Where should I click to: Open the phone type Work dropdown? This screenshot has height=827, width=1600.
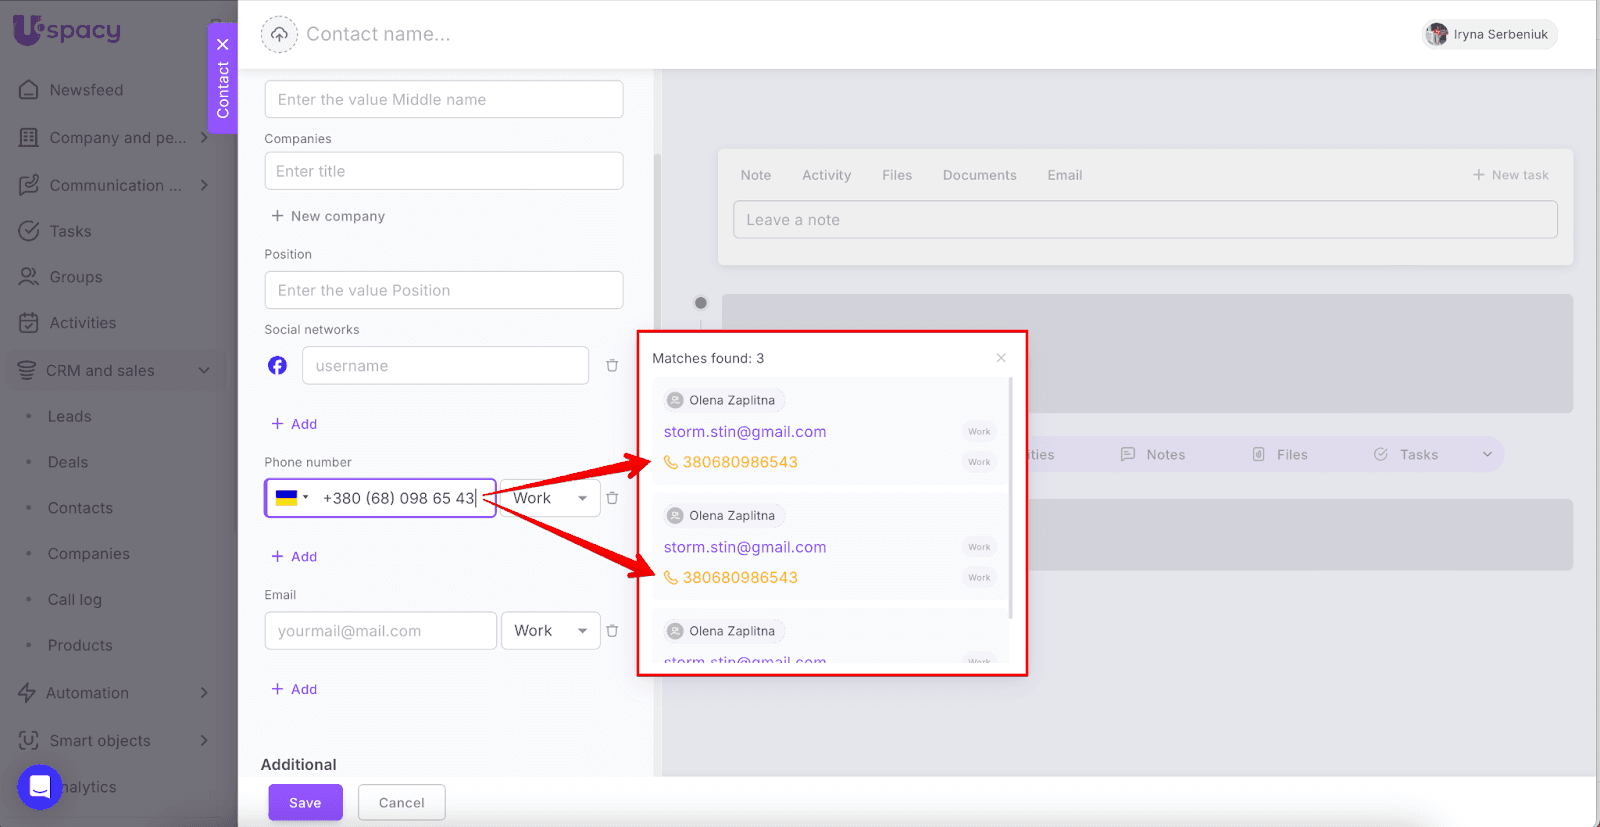click(549, 498)
